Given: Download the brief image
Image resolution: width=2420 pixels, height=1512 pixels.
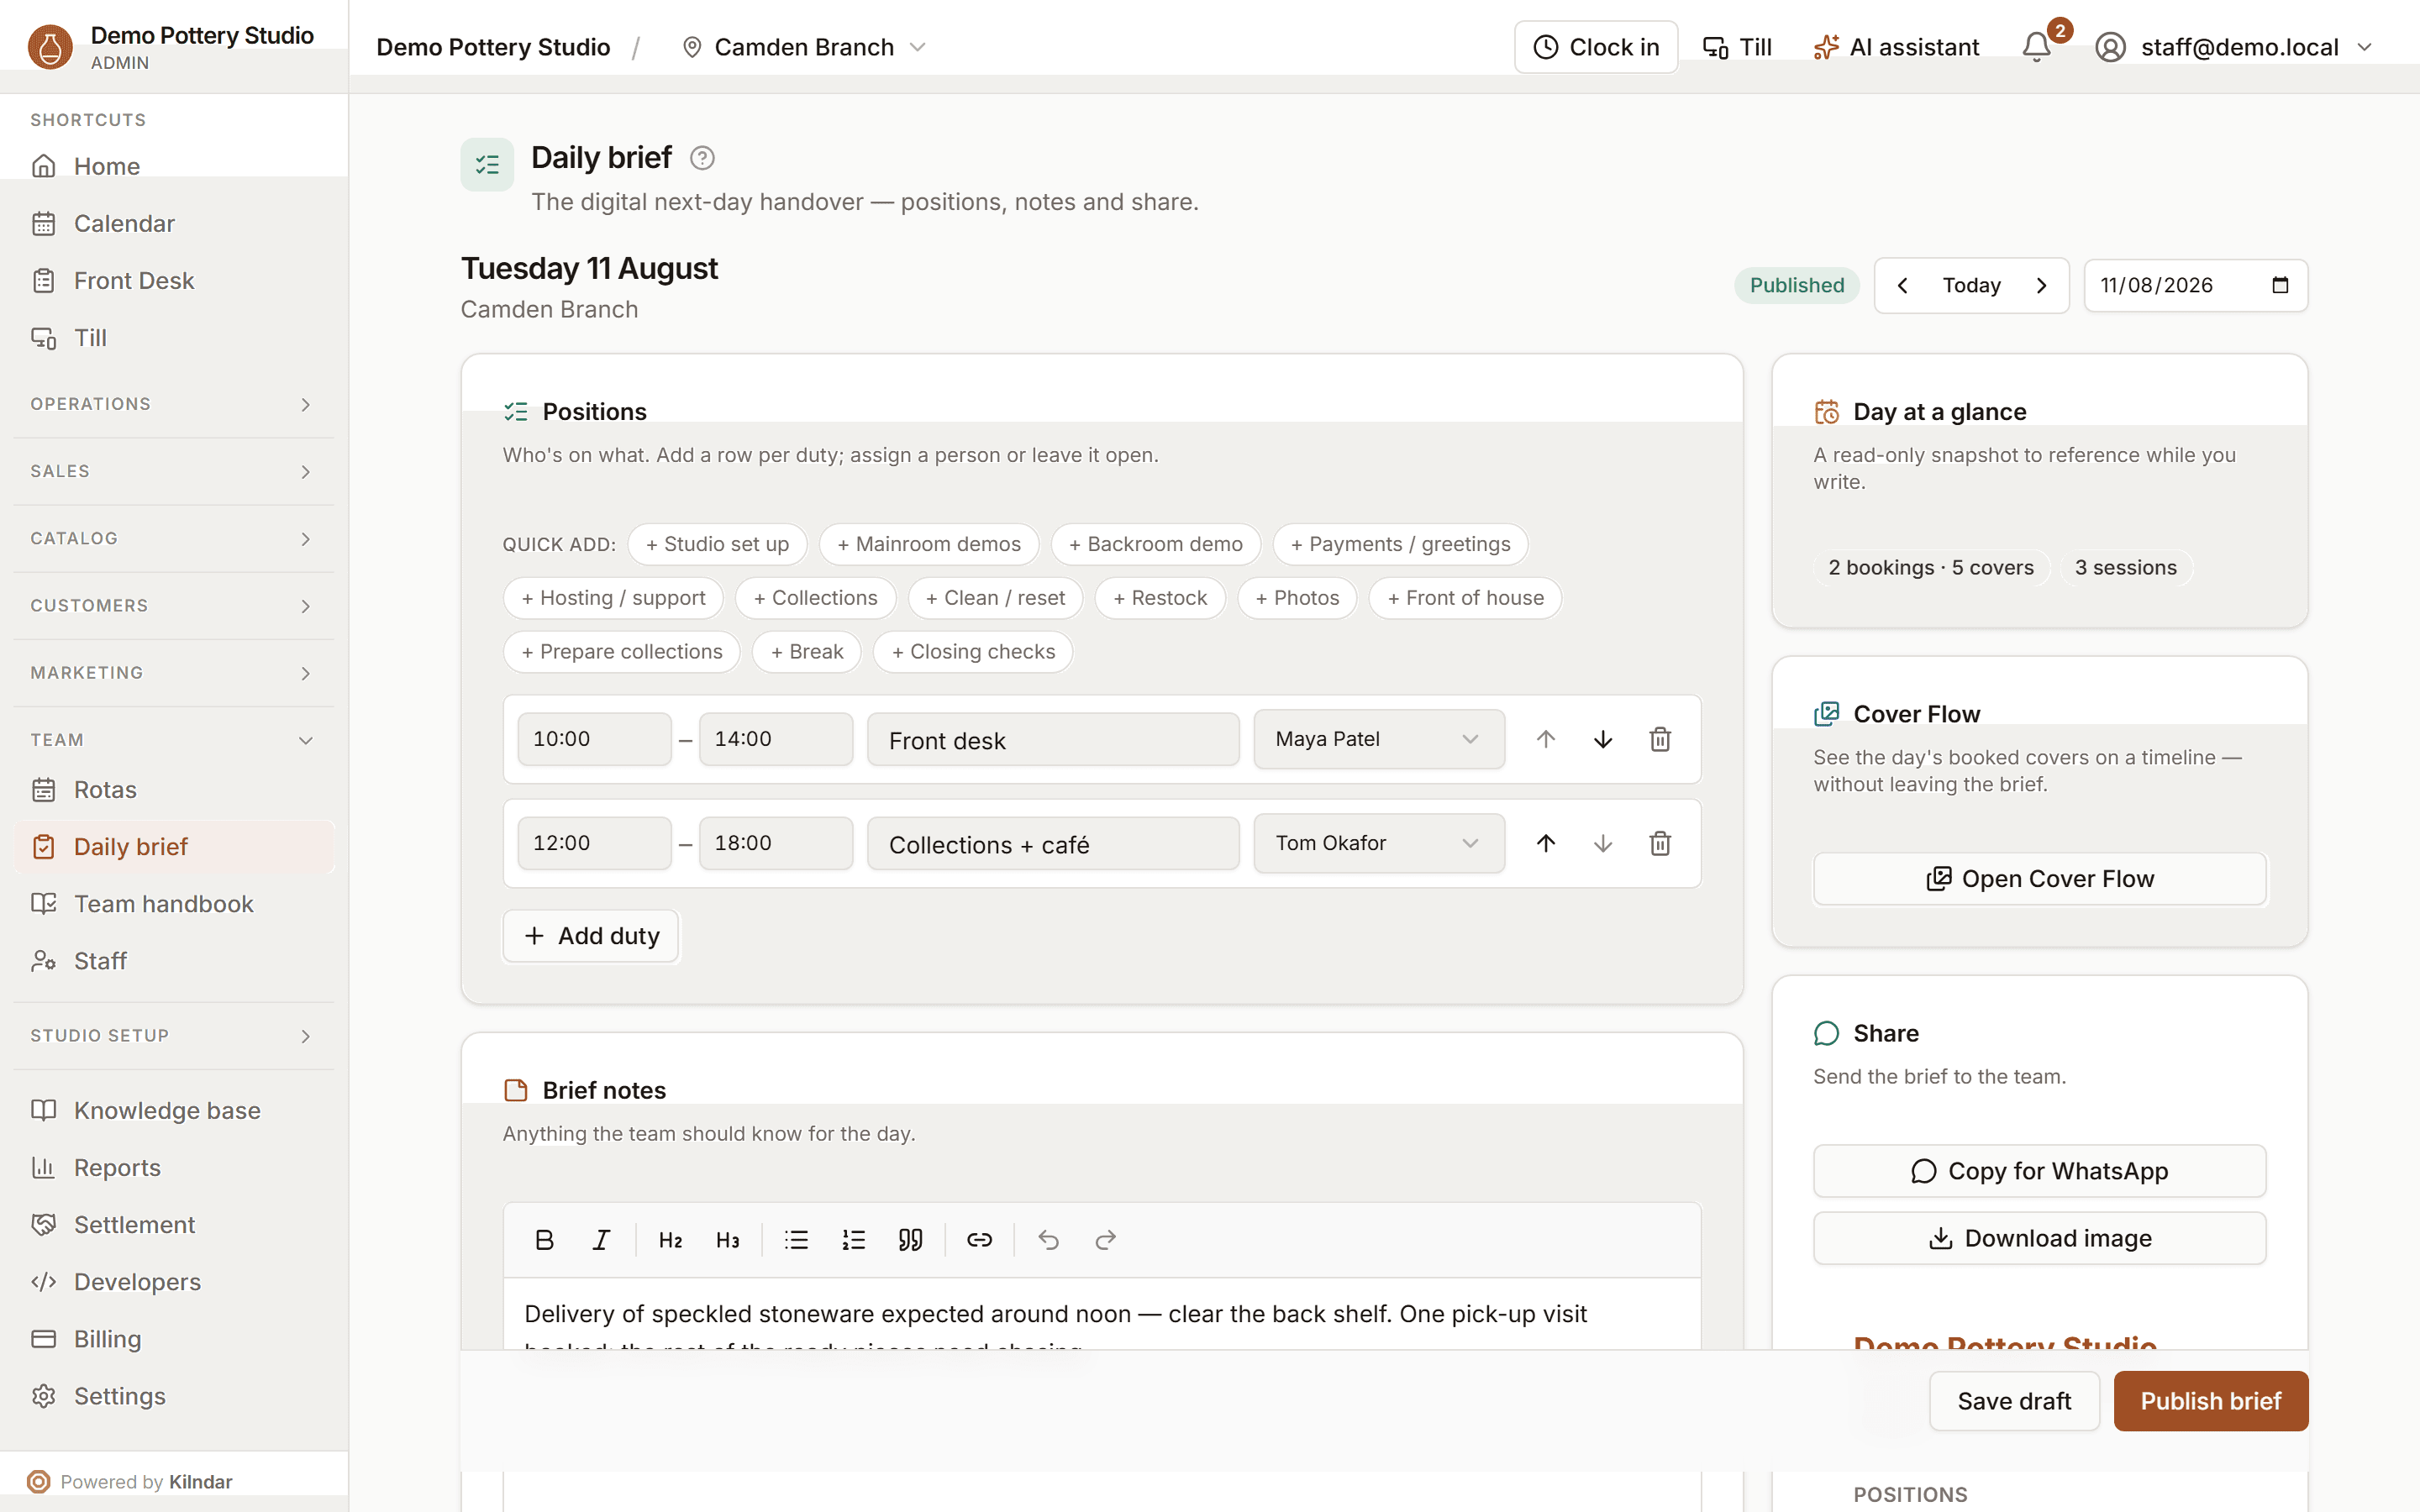Looking at the screenshot, I should pos(2039,1238).
